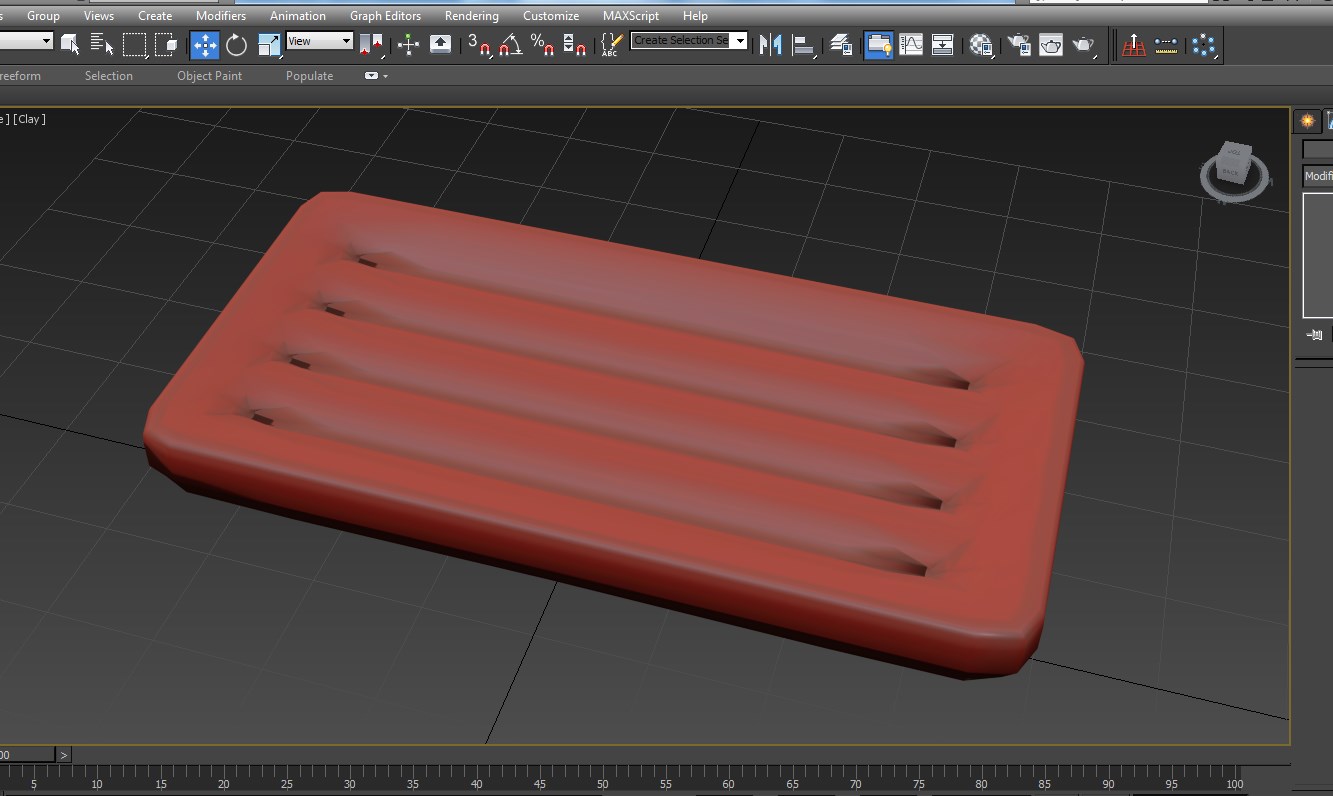This screenshot has height=796, width=1333.
Task: Toggle Spinner Snap
Action: pos(575,45)
